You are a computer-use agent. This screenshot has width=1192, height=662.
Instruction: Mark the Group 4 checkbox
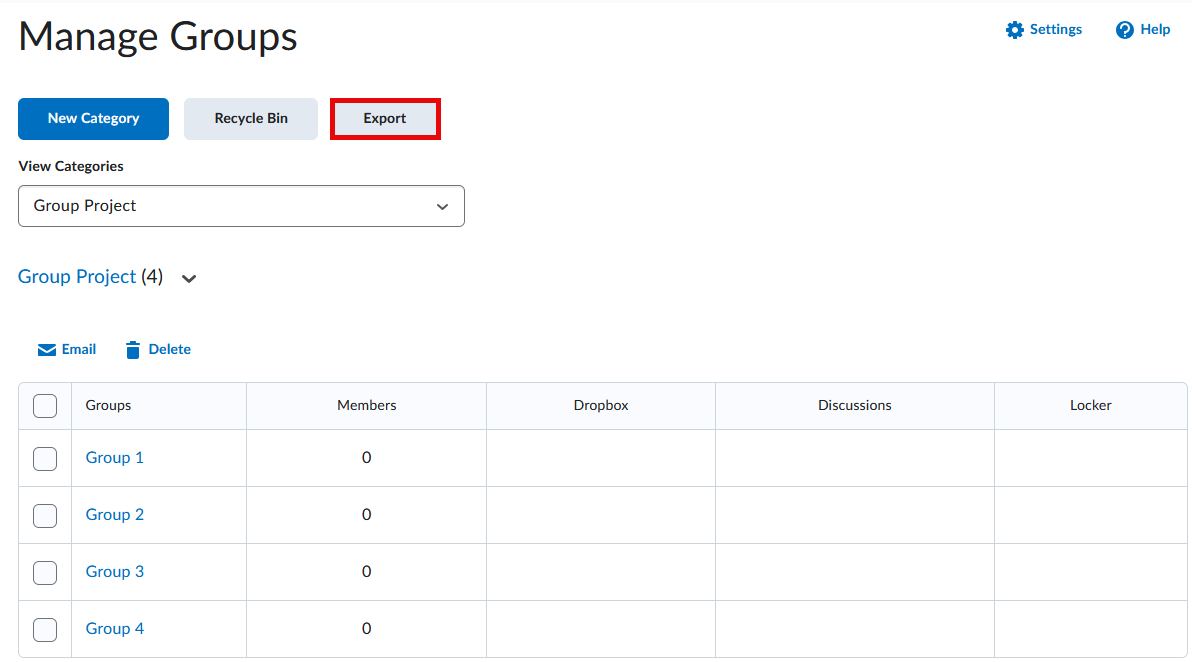pos(45,629)
